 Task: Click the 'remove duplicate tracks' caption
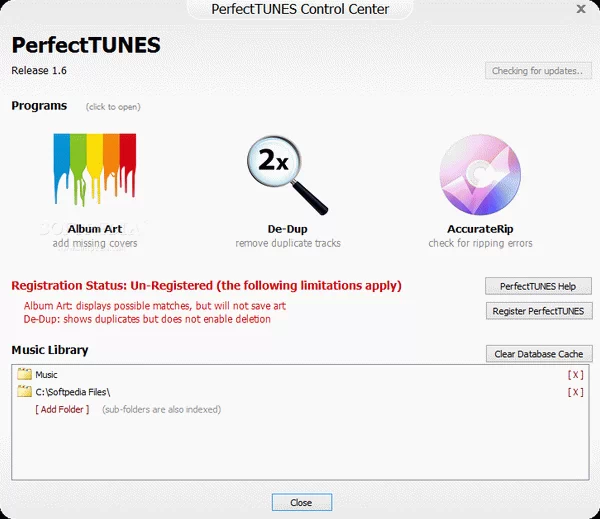point(288,243)
